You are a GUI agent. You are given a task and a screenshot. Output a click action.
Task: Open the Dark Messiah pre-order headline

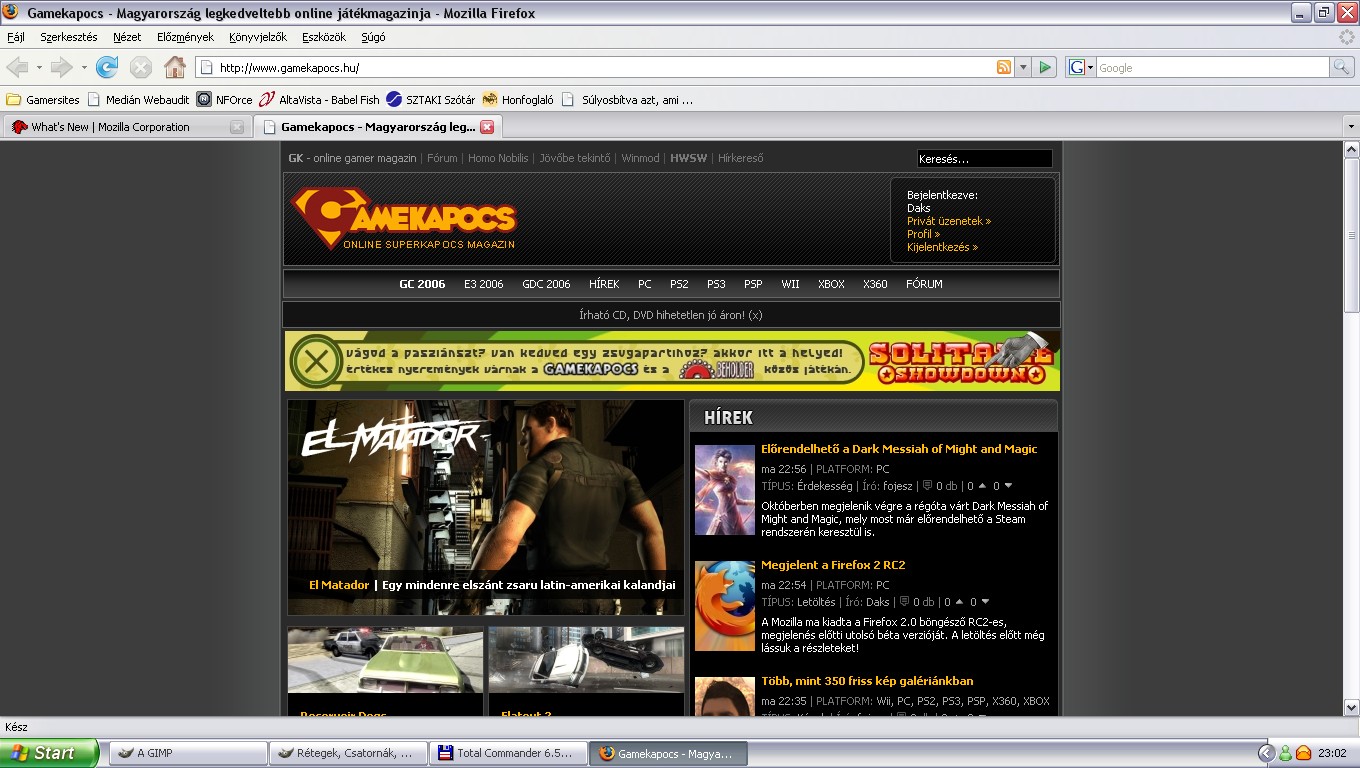[x=899, y=449]
